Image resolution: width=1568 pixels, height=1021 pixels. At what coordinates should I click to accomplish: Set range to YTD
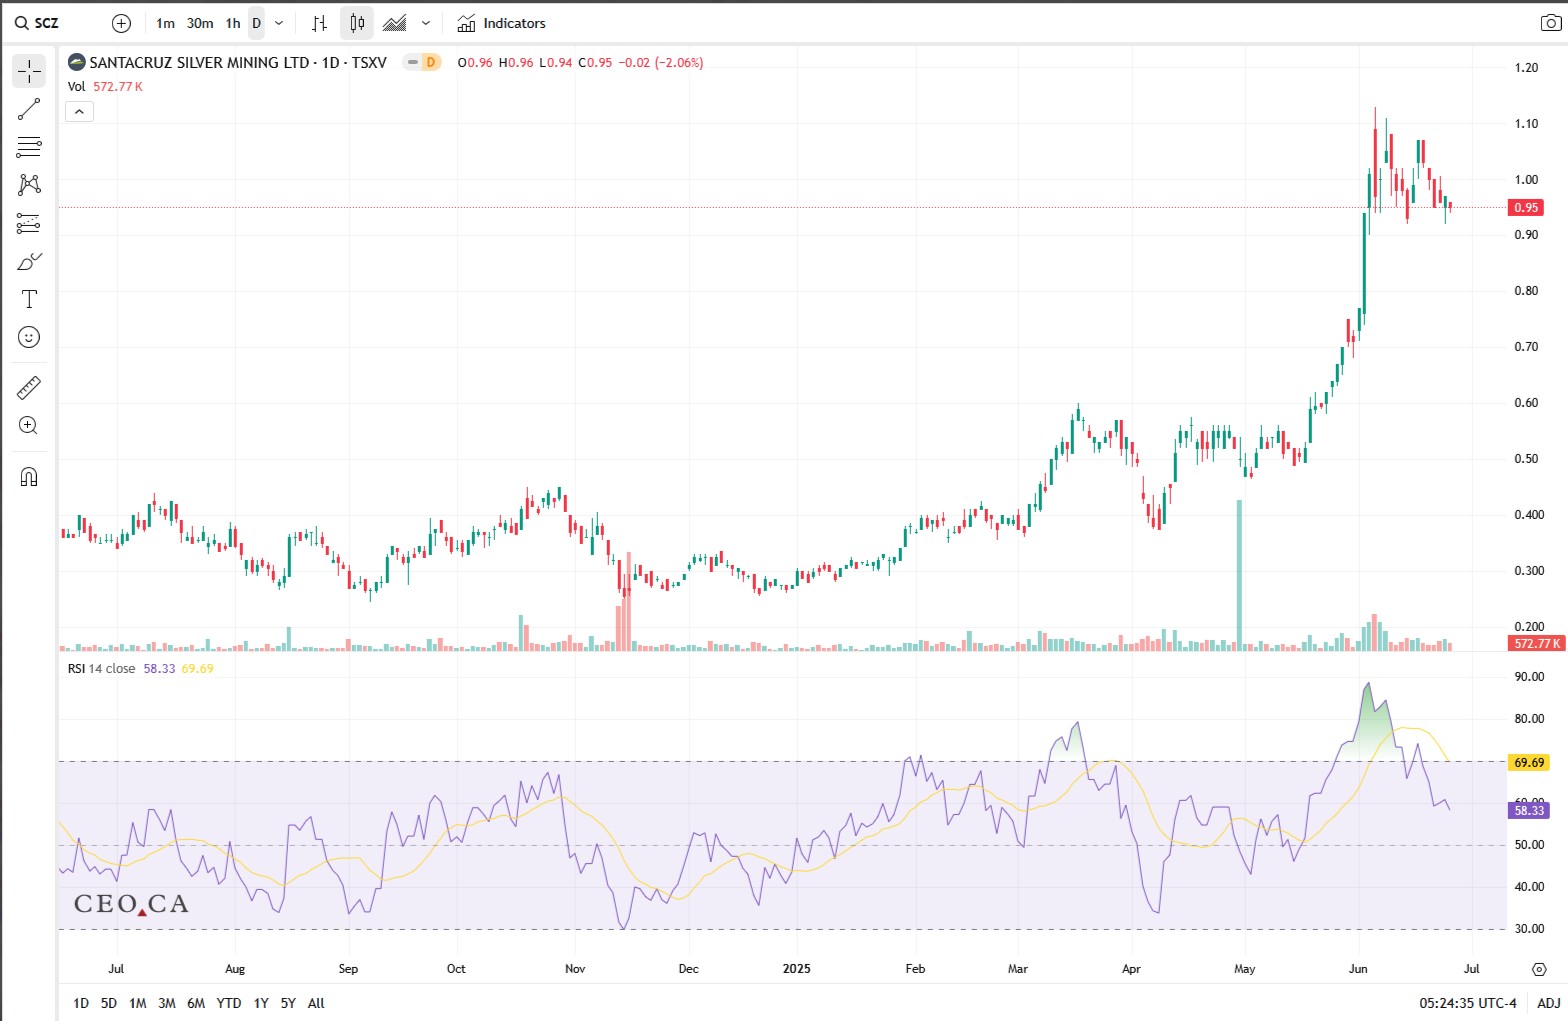[x=229, y=1003]
